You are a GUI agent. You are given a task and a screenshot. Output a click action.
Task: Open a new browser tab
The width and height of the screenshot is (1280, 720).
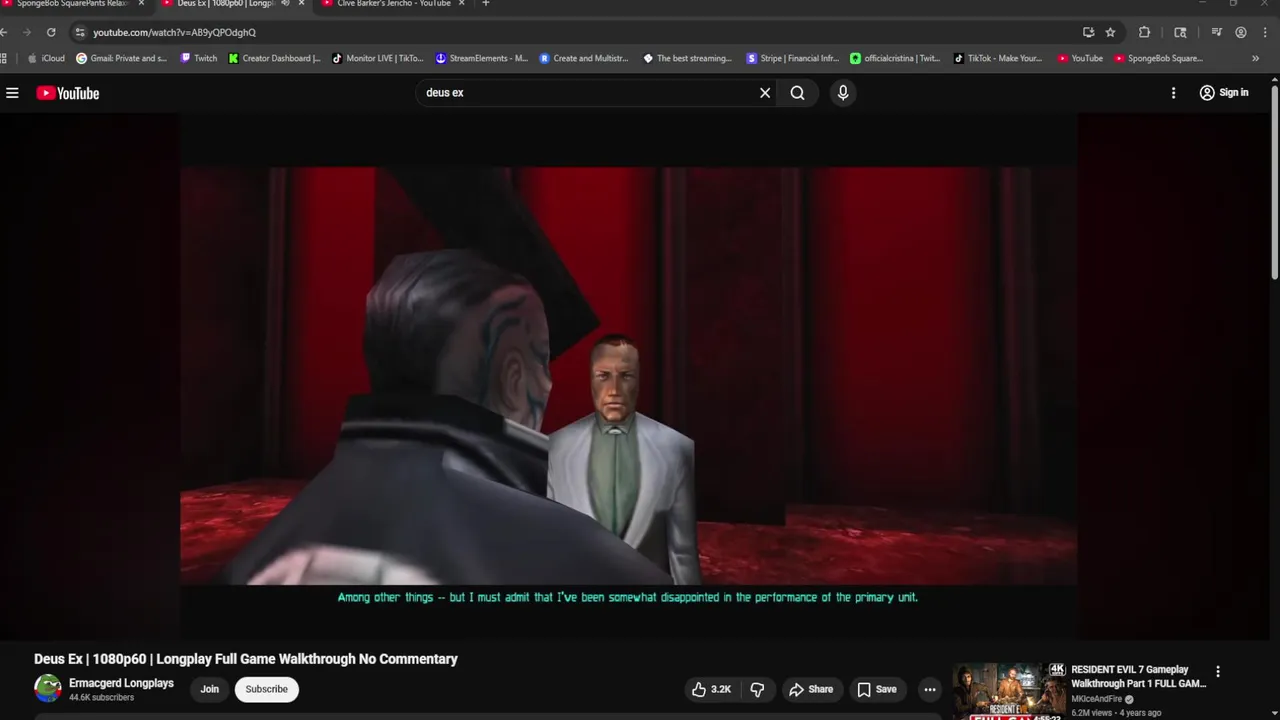[485, 3]
